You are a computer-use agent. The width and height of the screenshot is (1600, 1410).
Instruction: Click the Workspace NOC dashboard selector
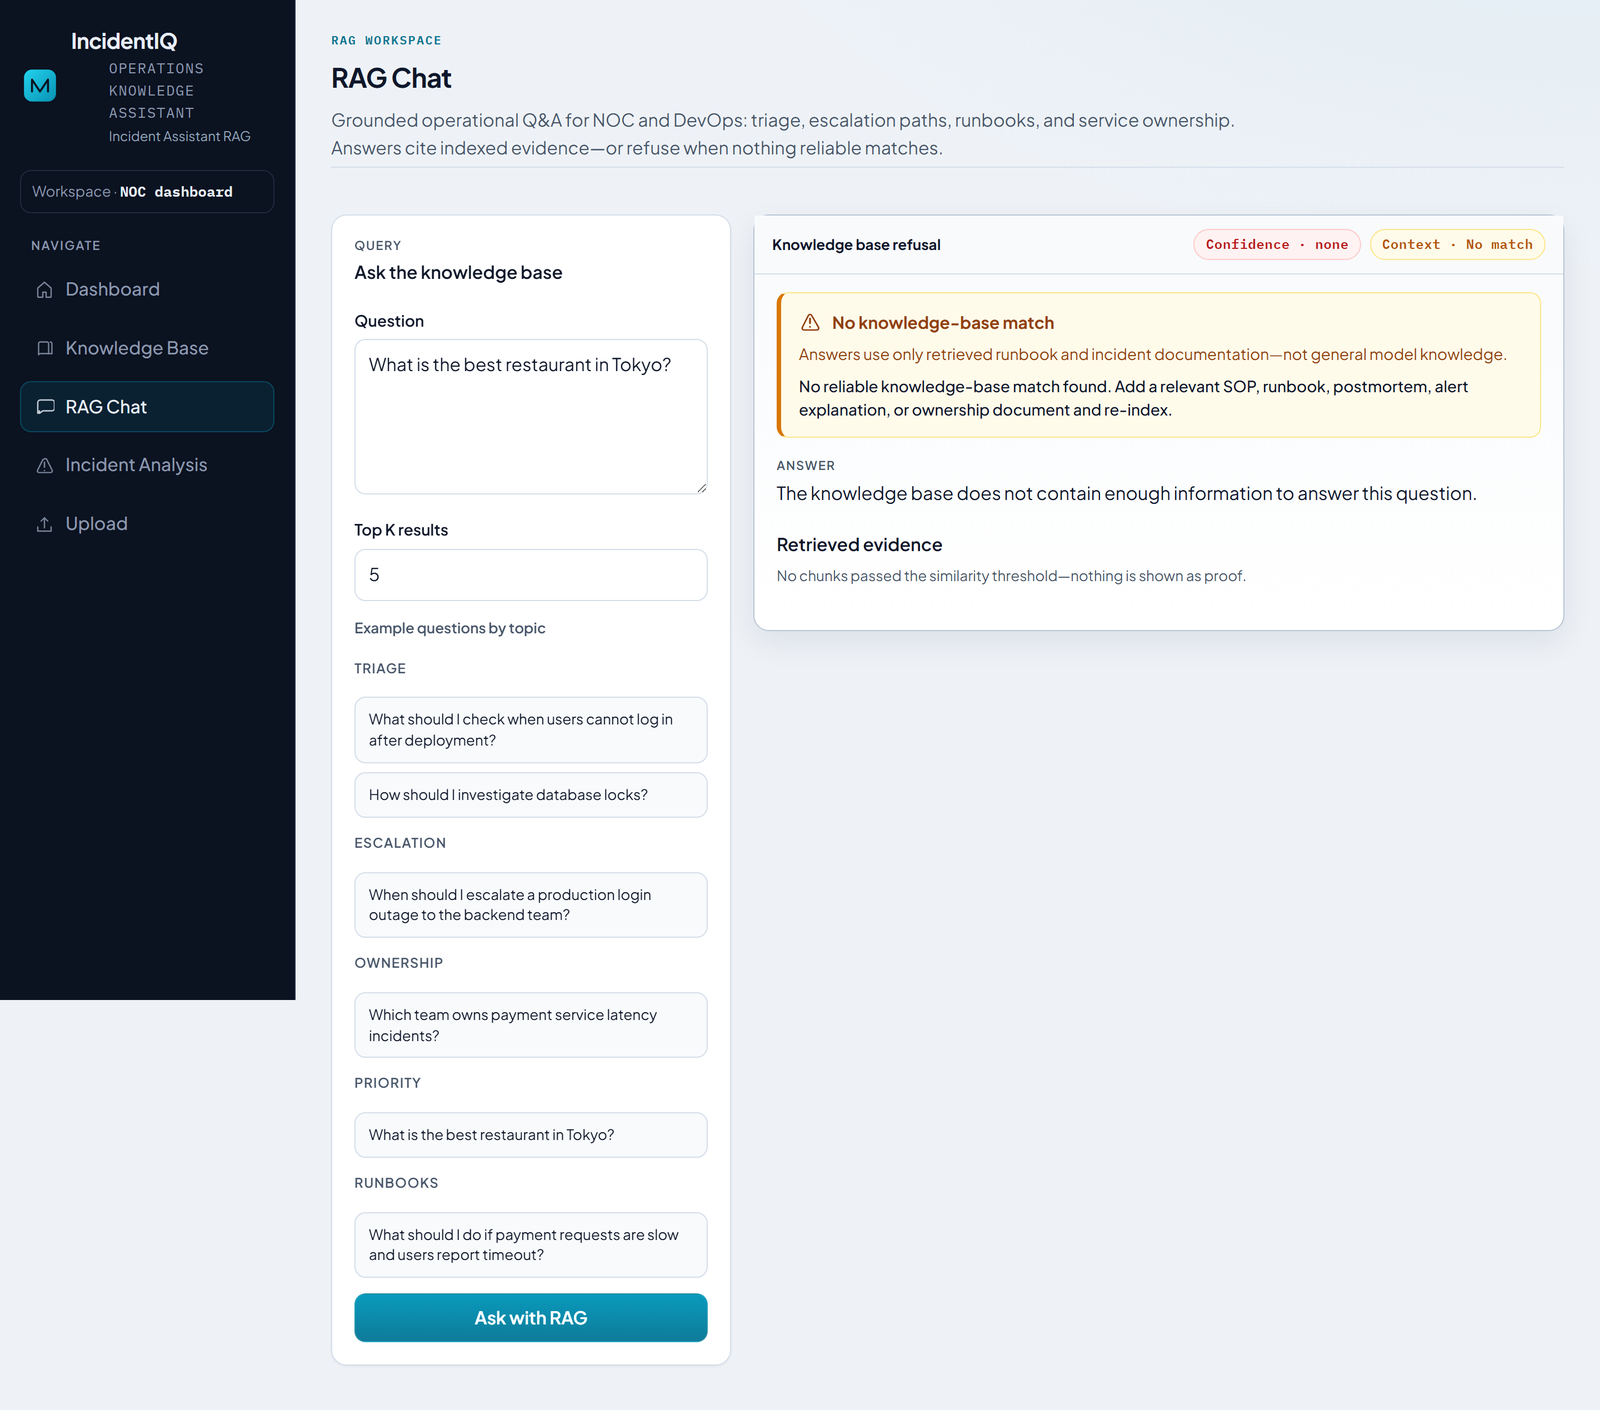(147, 192)
